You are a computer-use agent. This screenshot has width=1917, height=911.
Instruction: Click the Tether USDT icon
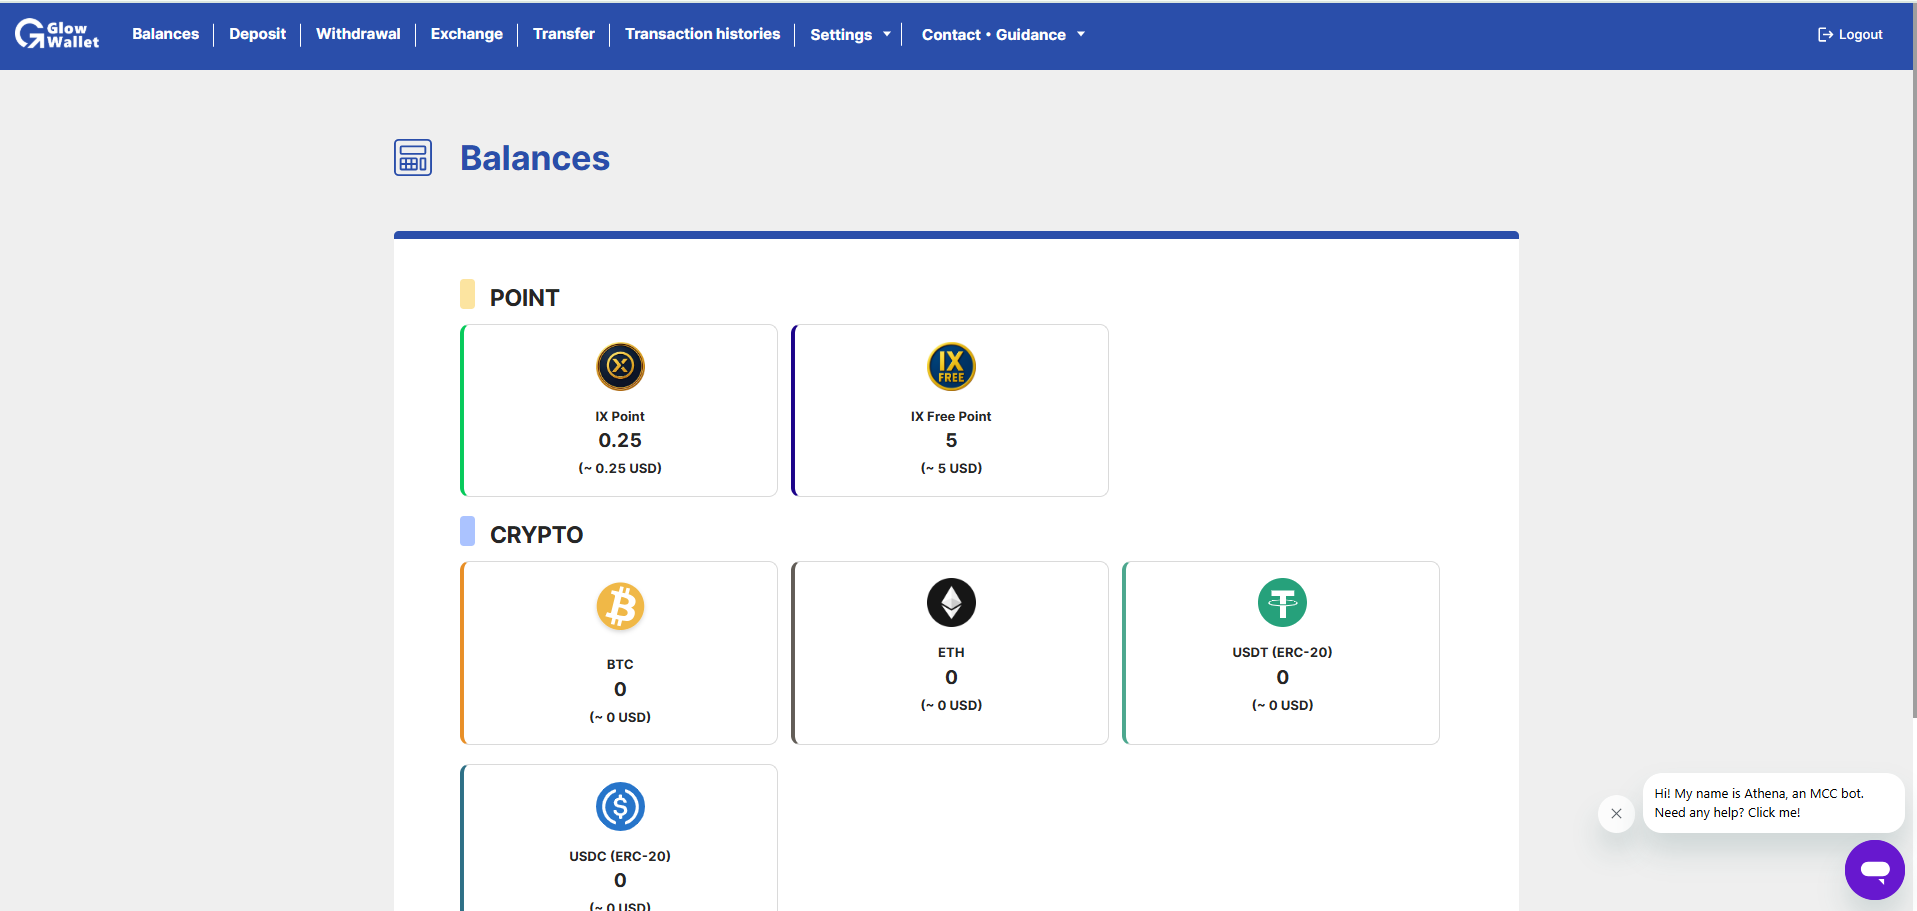coord(1282,602)
